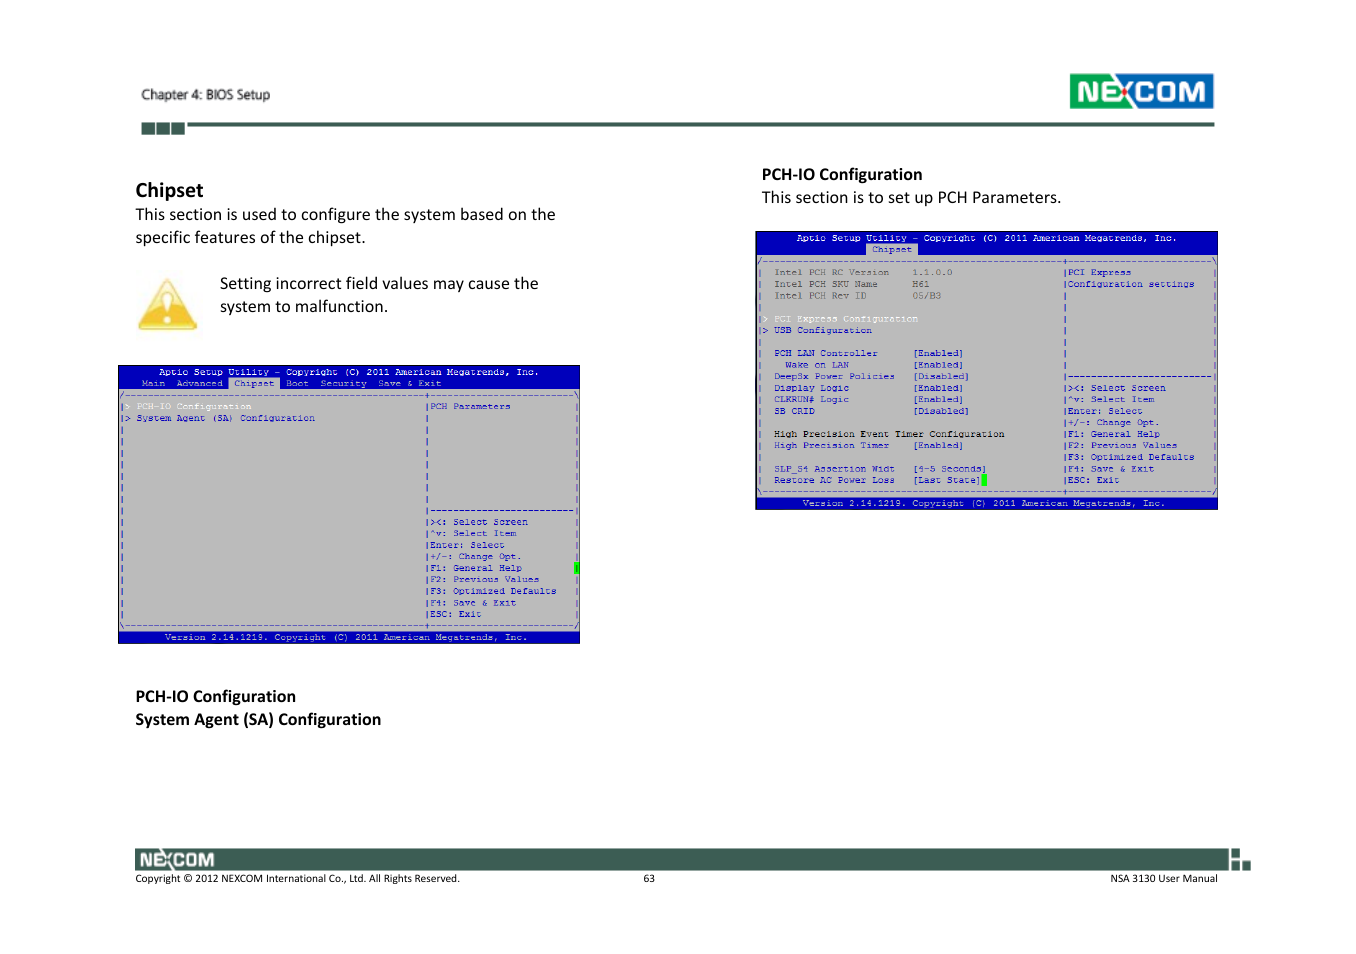This screenshot has height=954, width=1356.
Task: Click F2: Previous Values in PCH-IO screen
Action: (x=1122, y=446)
